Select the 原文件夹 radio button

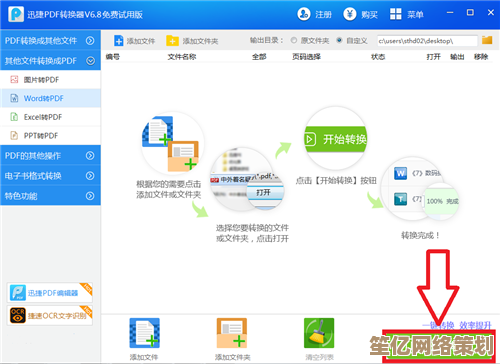click(294, 40)
